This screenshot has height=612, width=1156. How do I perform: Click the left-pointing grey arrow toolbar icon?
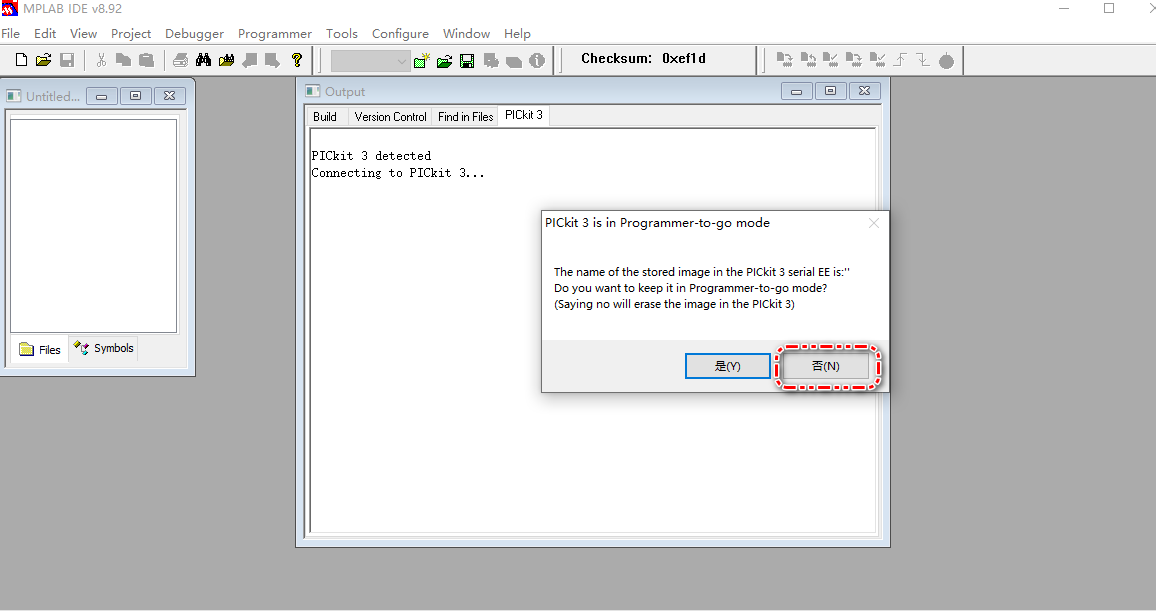point(250,60)
